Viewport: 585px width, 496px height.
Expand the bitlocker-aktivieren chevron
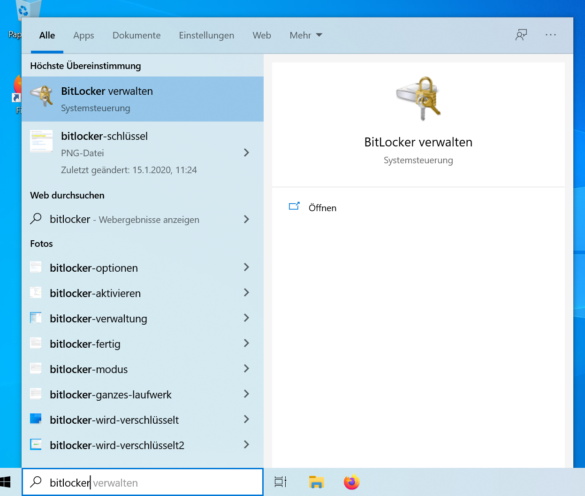point(246,293)
